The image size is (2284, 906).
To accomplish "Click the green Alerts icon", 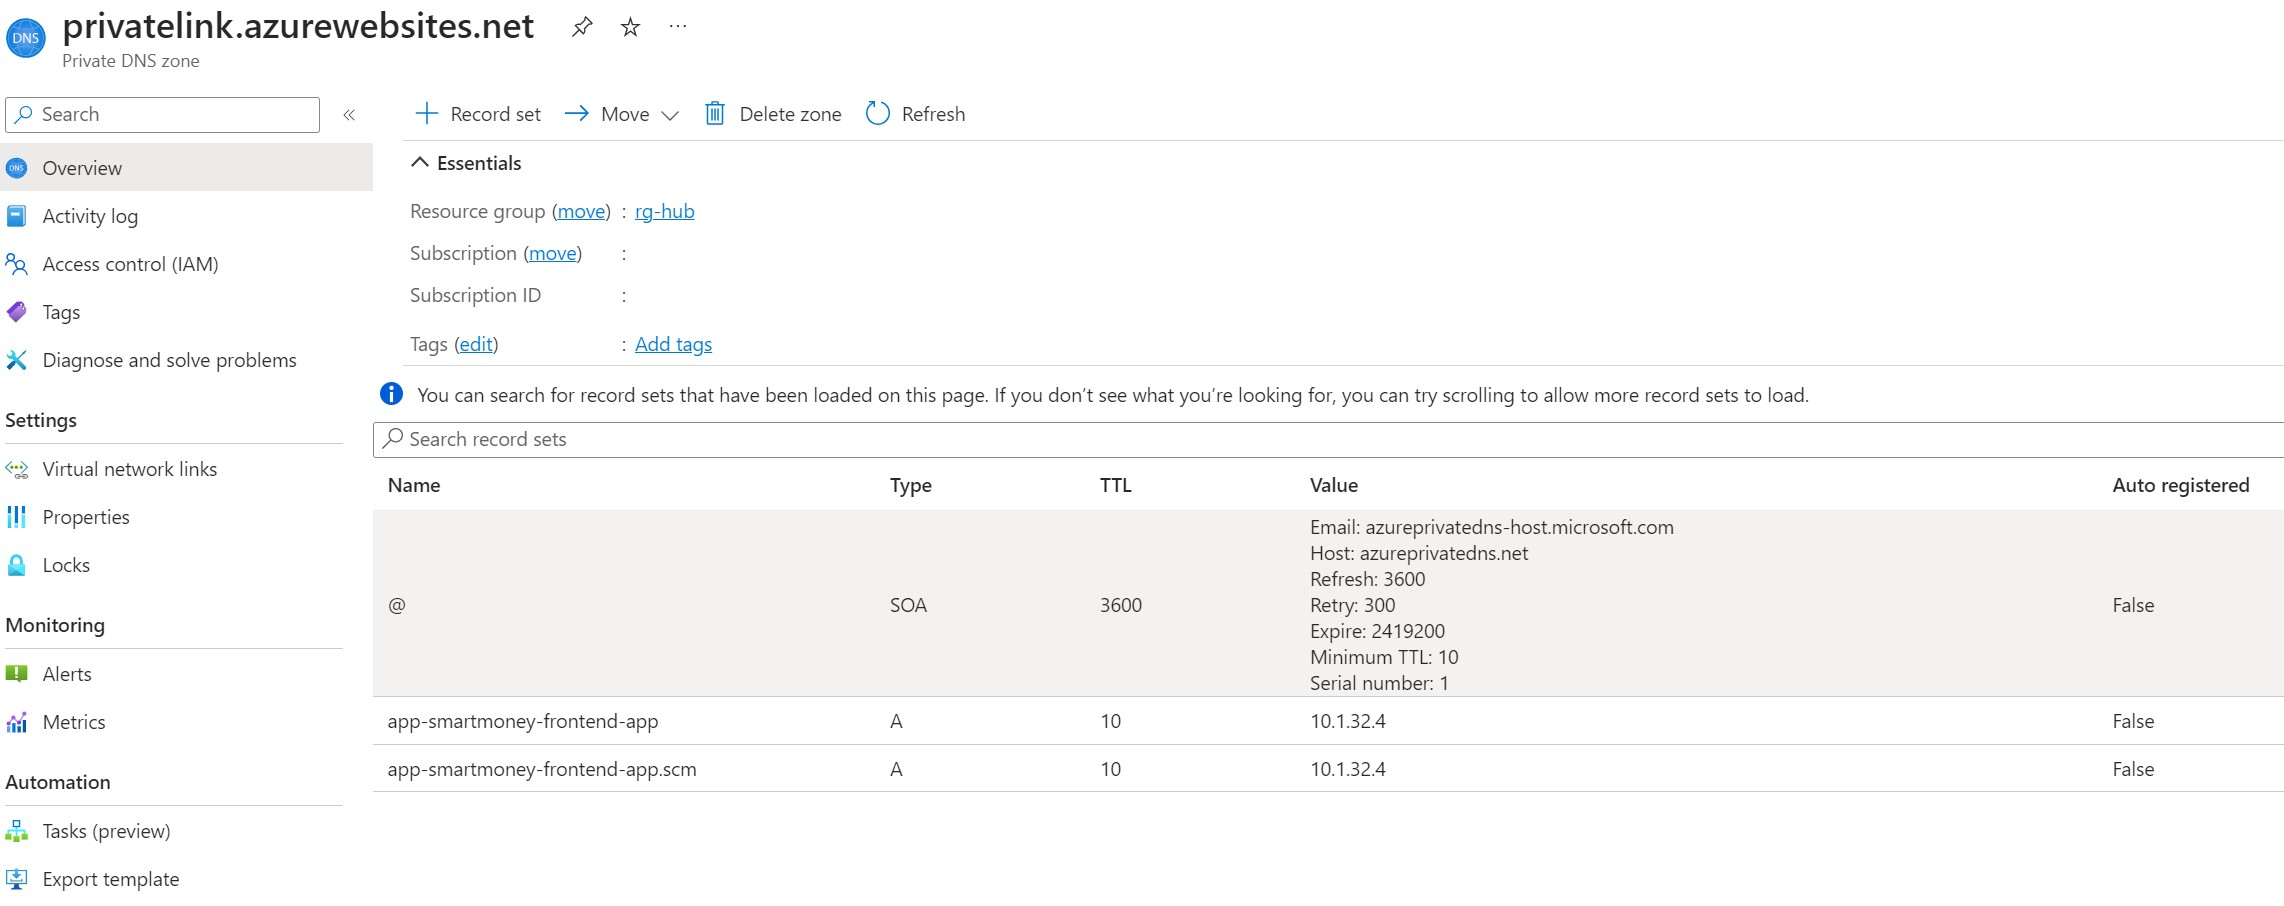I will tap(17, 674).
